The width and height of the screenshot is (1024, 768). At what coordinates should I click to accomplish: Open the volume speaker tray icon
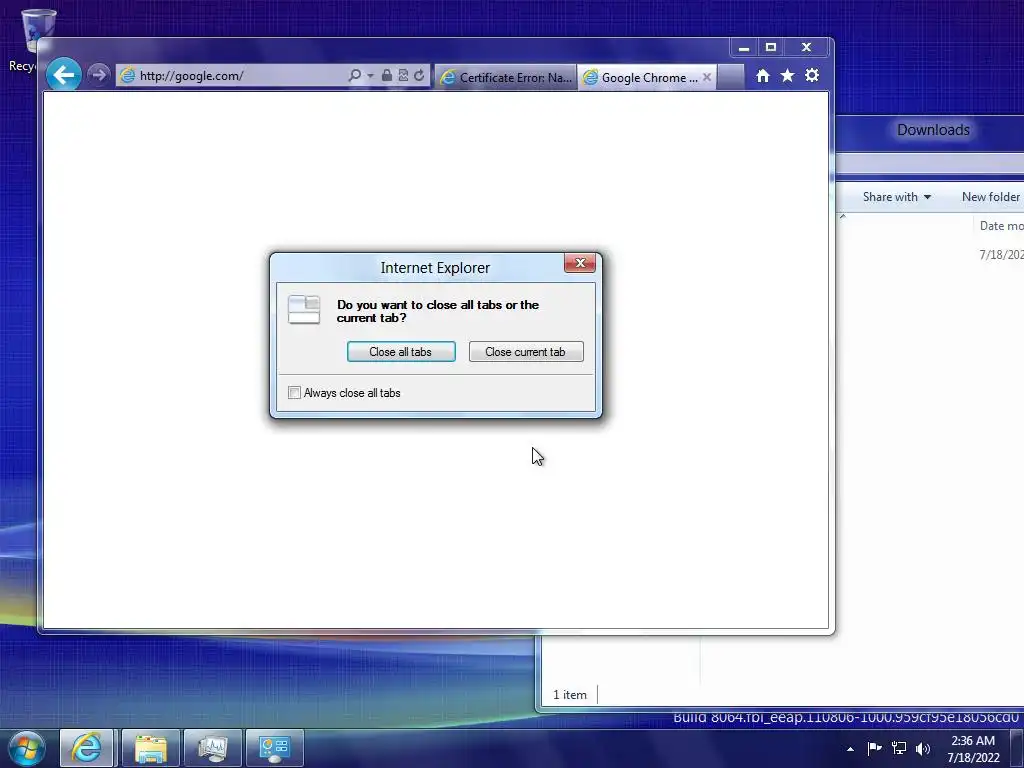coord(923,748)
